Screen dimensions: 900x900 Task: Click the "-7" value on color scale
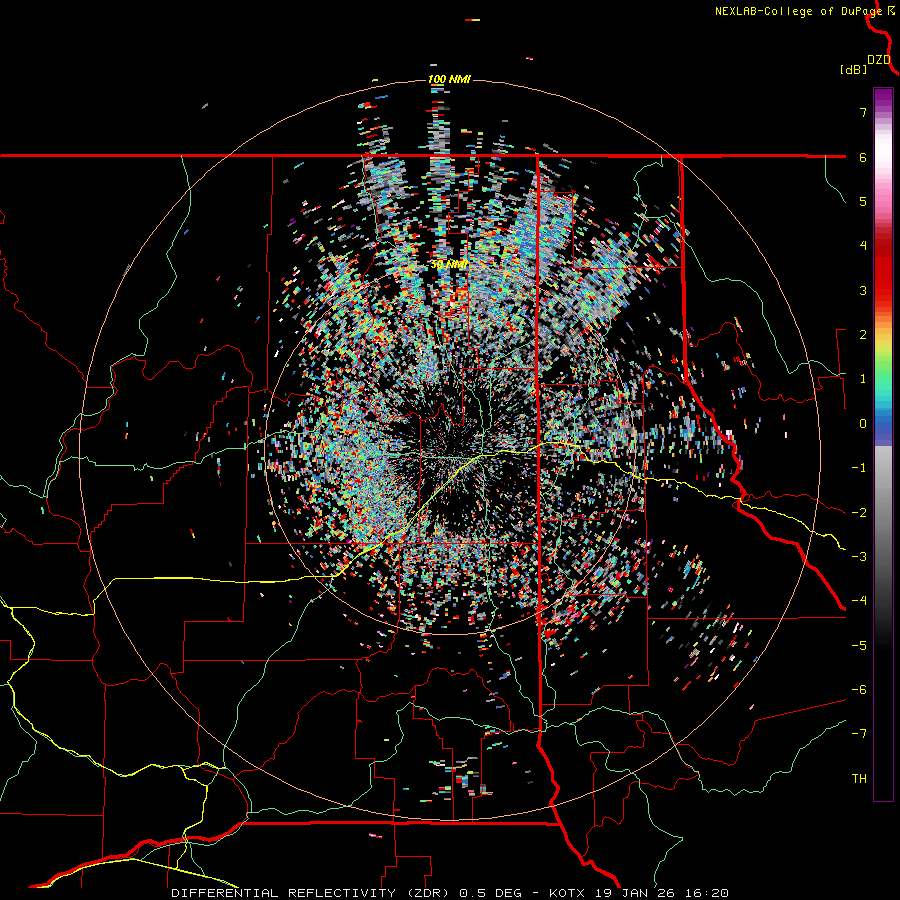point(859,734)
